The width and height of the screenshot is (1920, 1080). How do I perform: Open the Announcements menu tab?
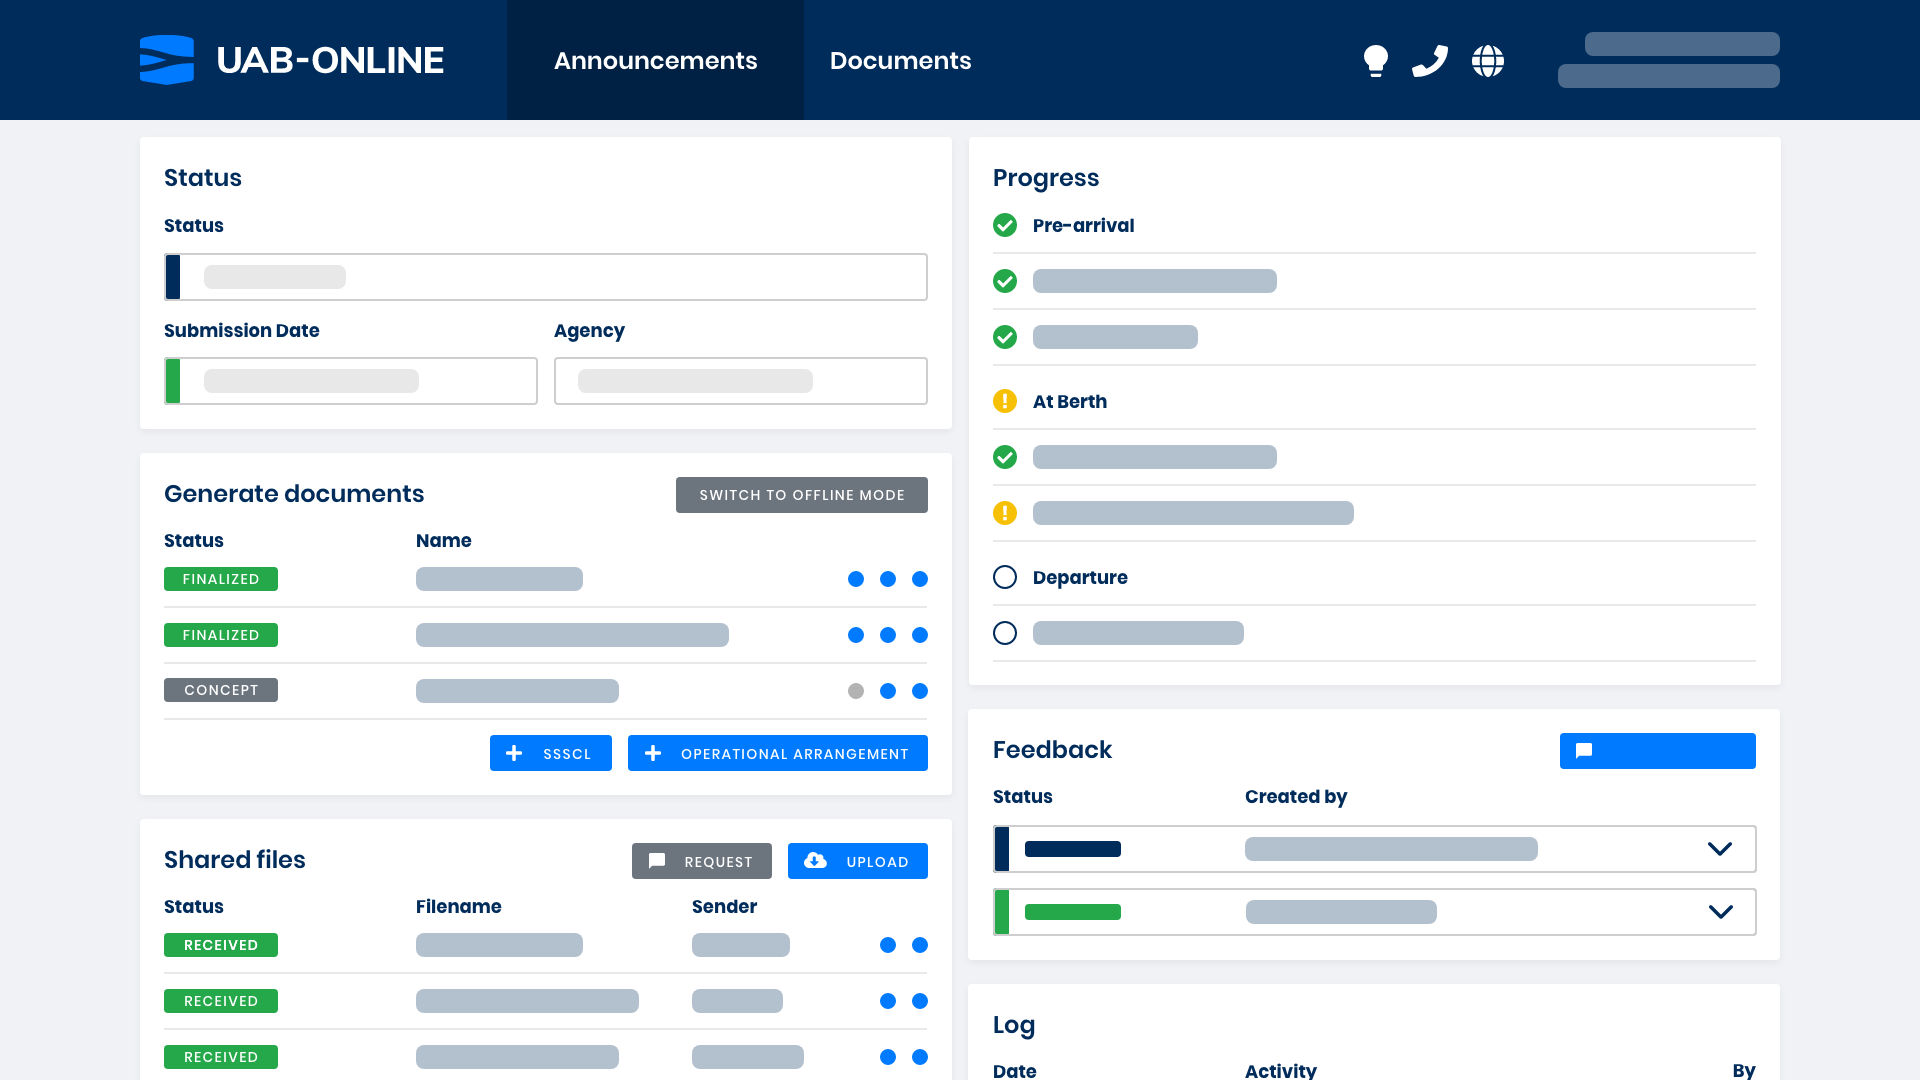pyautogui.click(x=655, y=59)
